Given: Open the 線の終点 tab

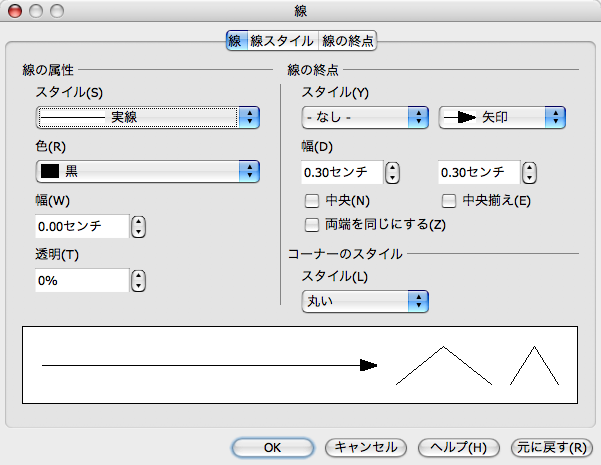Looking at the screenshot, I should pyautogui.click(x=347, y=41).
